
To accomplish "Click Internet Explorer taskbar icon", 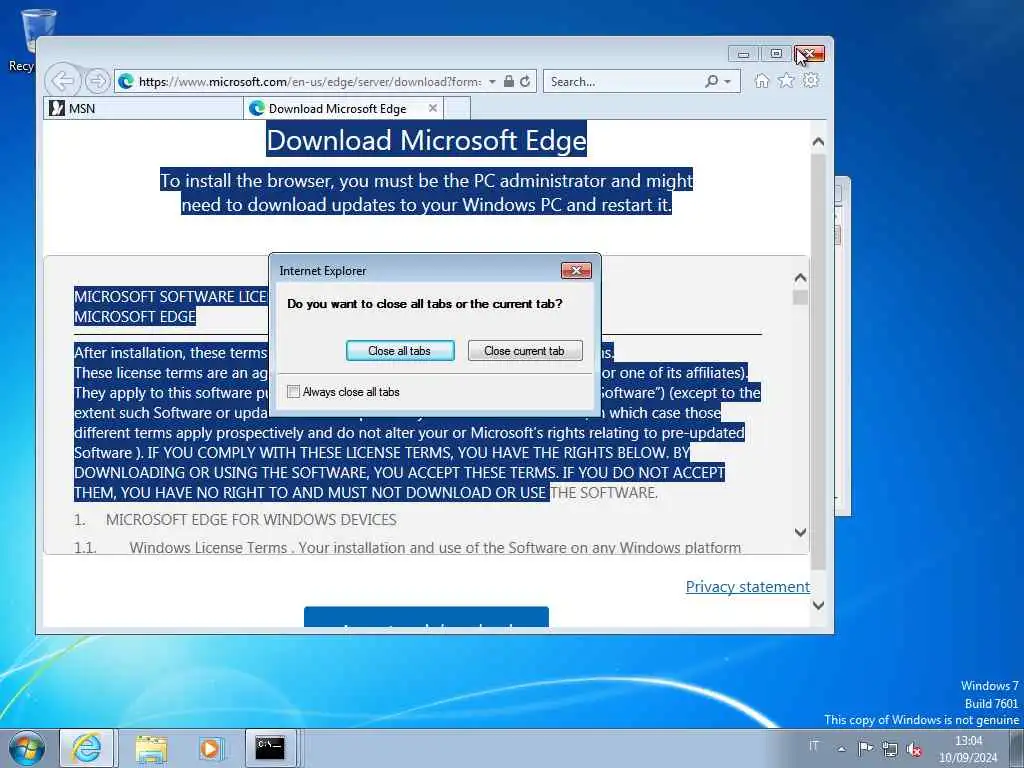I will pos(87,748).
